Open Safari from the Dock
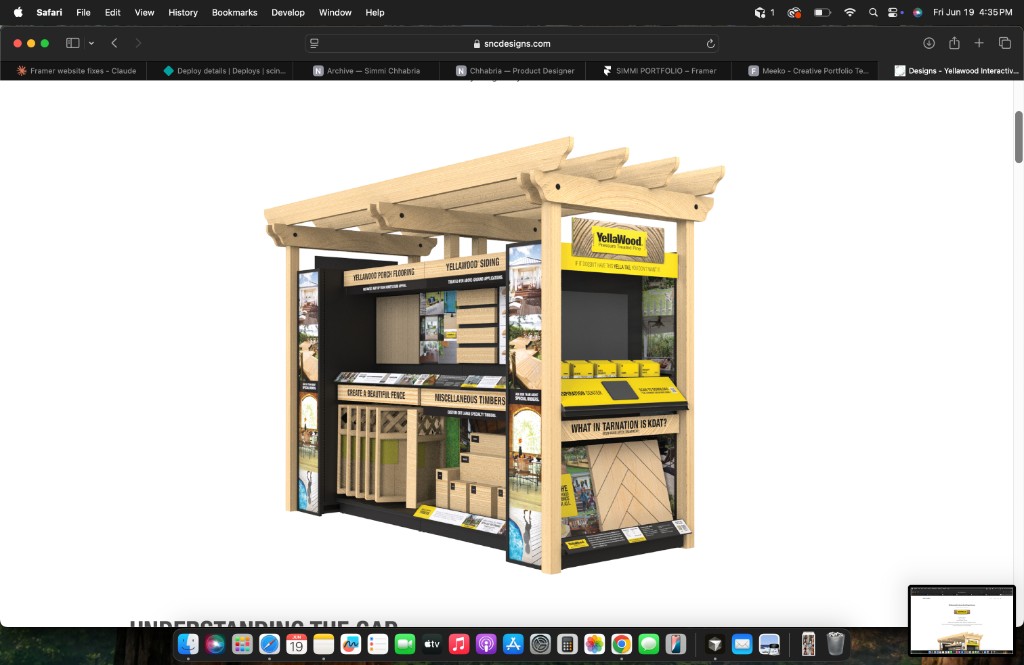The height and width of the screenshot is (665, 1024). click(x=269, y=645)
